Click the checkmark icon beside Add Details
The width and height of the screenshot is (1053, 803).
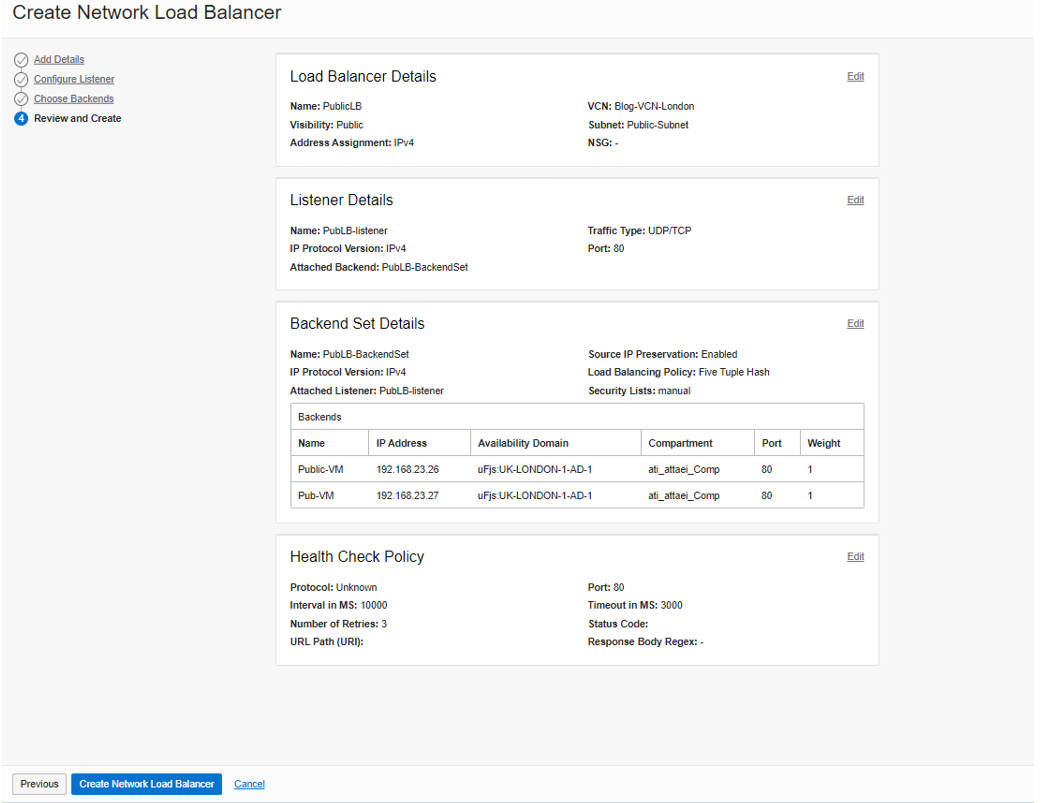(x=21, y=60)
